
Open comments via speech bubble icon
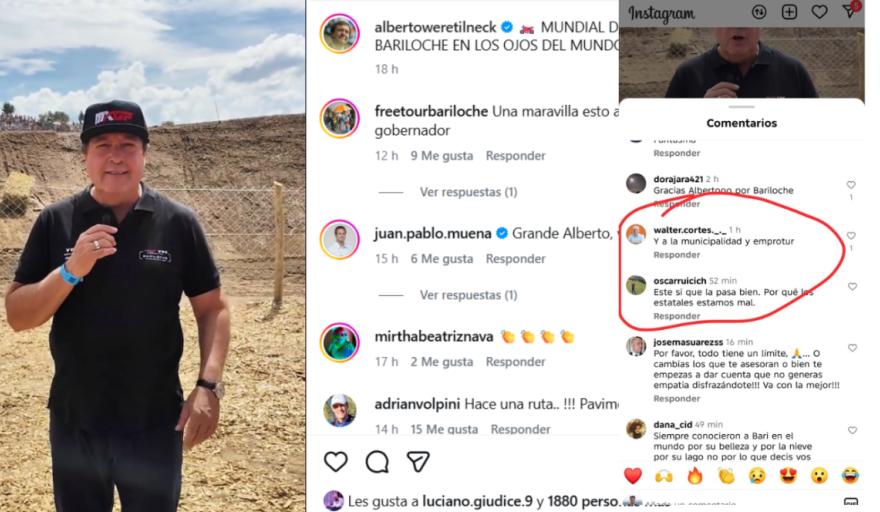pos(377,461)
